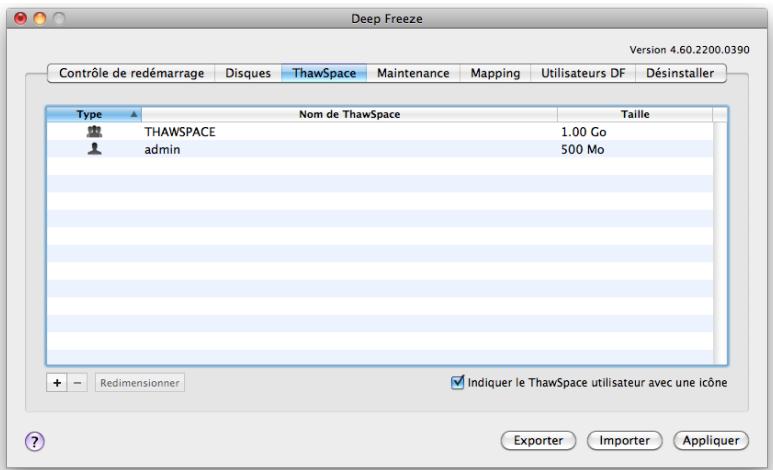773x470 pixels.
Task: Click the Type column sort arrow
Action: pyautogui.click(x=134, y=114)
